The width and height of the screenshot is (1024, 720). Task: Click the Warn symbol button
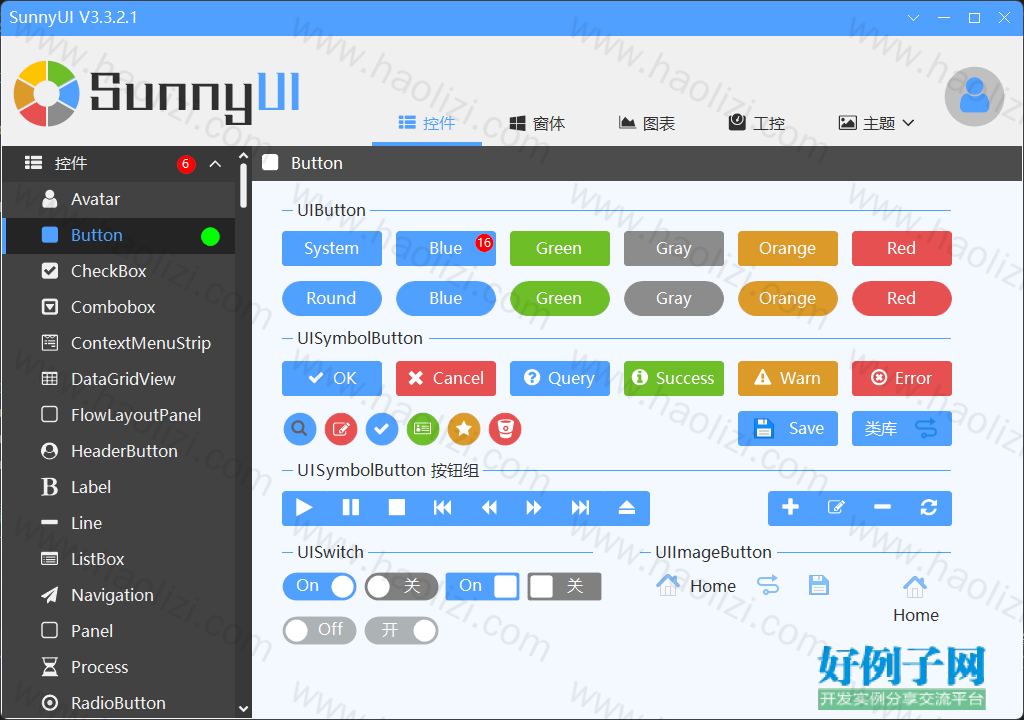click(788, 378)
